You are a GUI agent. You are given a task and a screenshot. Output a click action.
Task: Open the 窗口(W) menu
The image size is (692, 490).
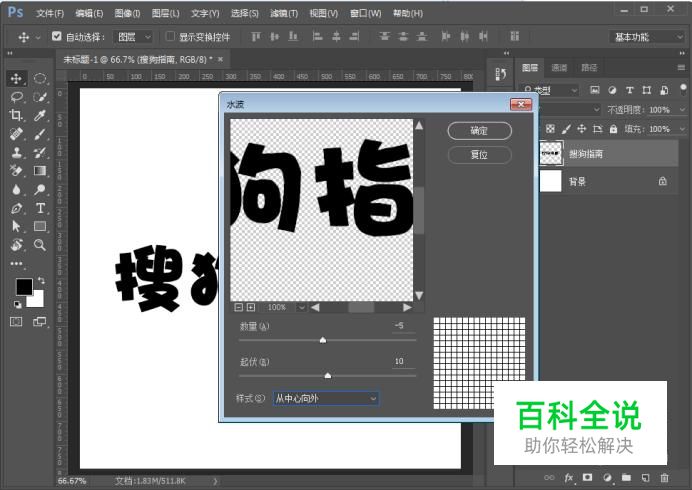click(365, 14)
